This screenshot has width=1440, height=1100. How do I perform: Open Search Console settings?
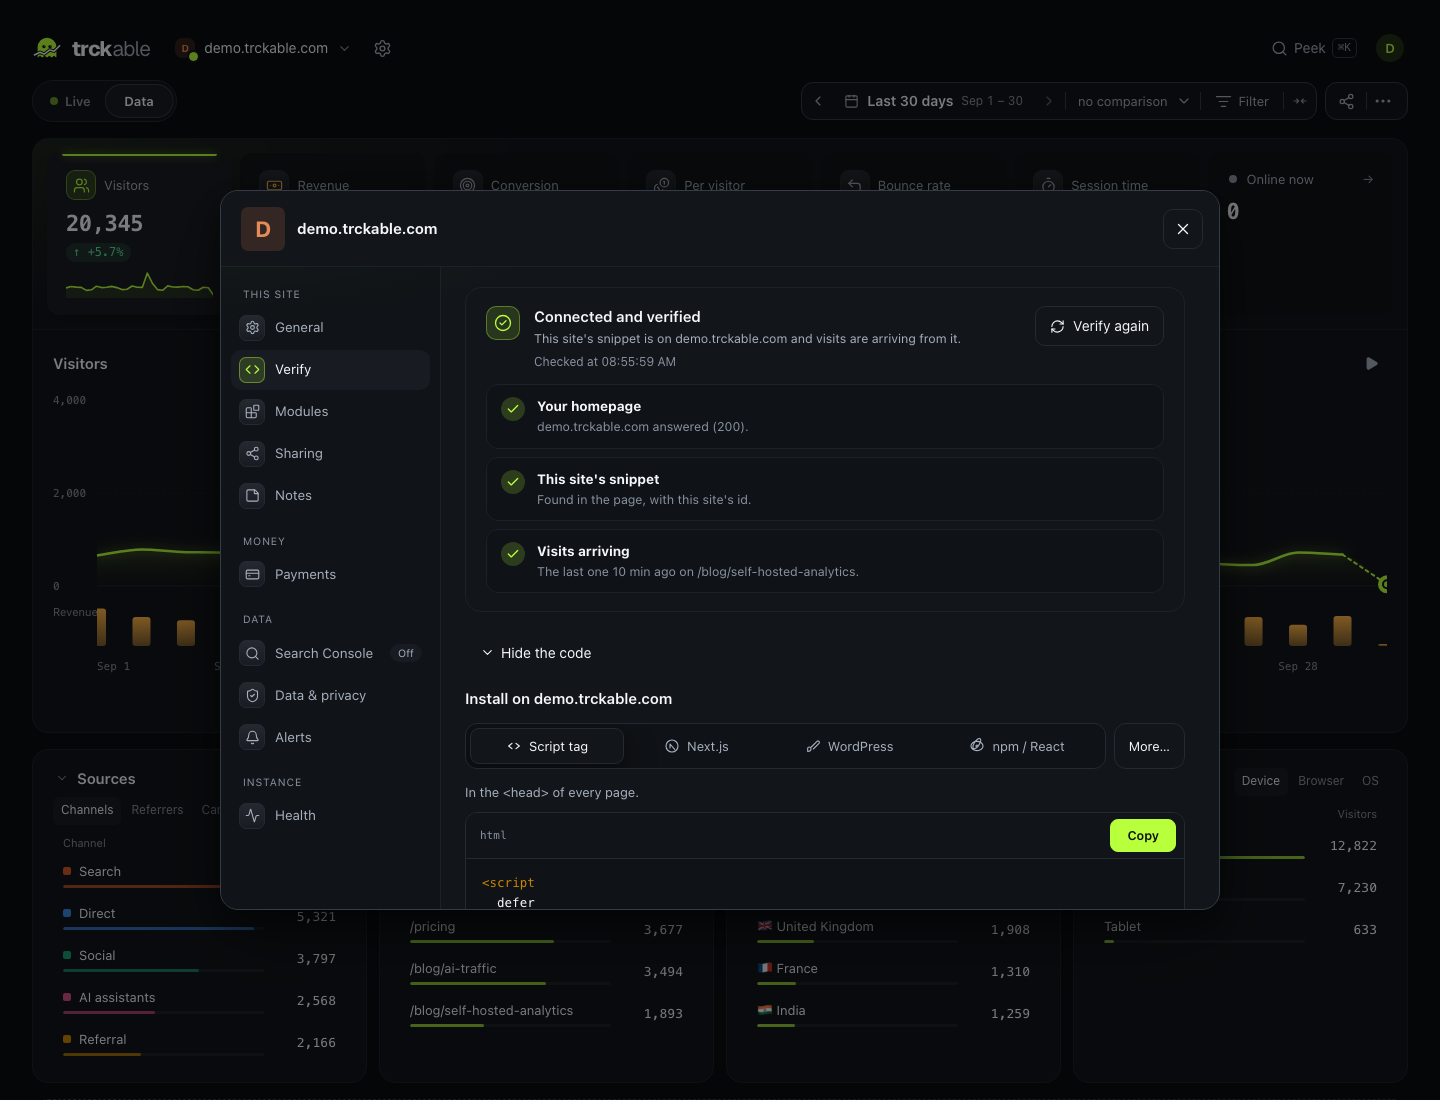[331, 654]
